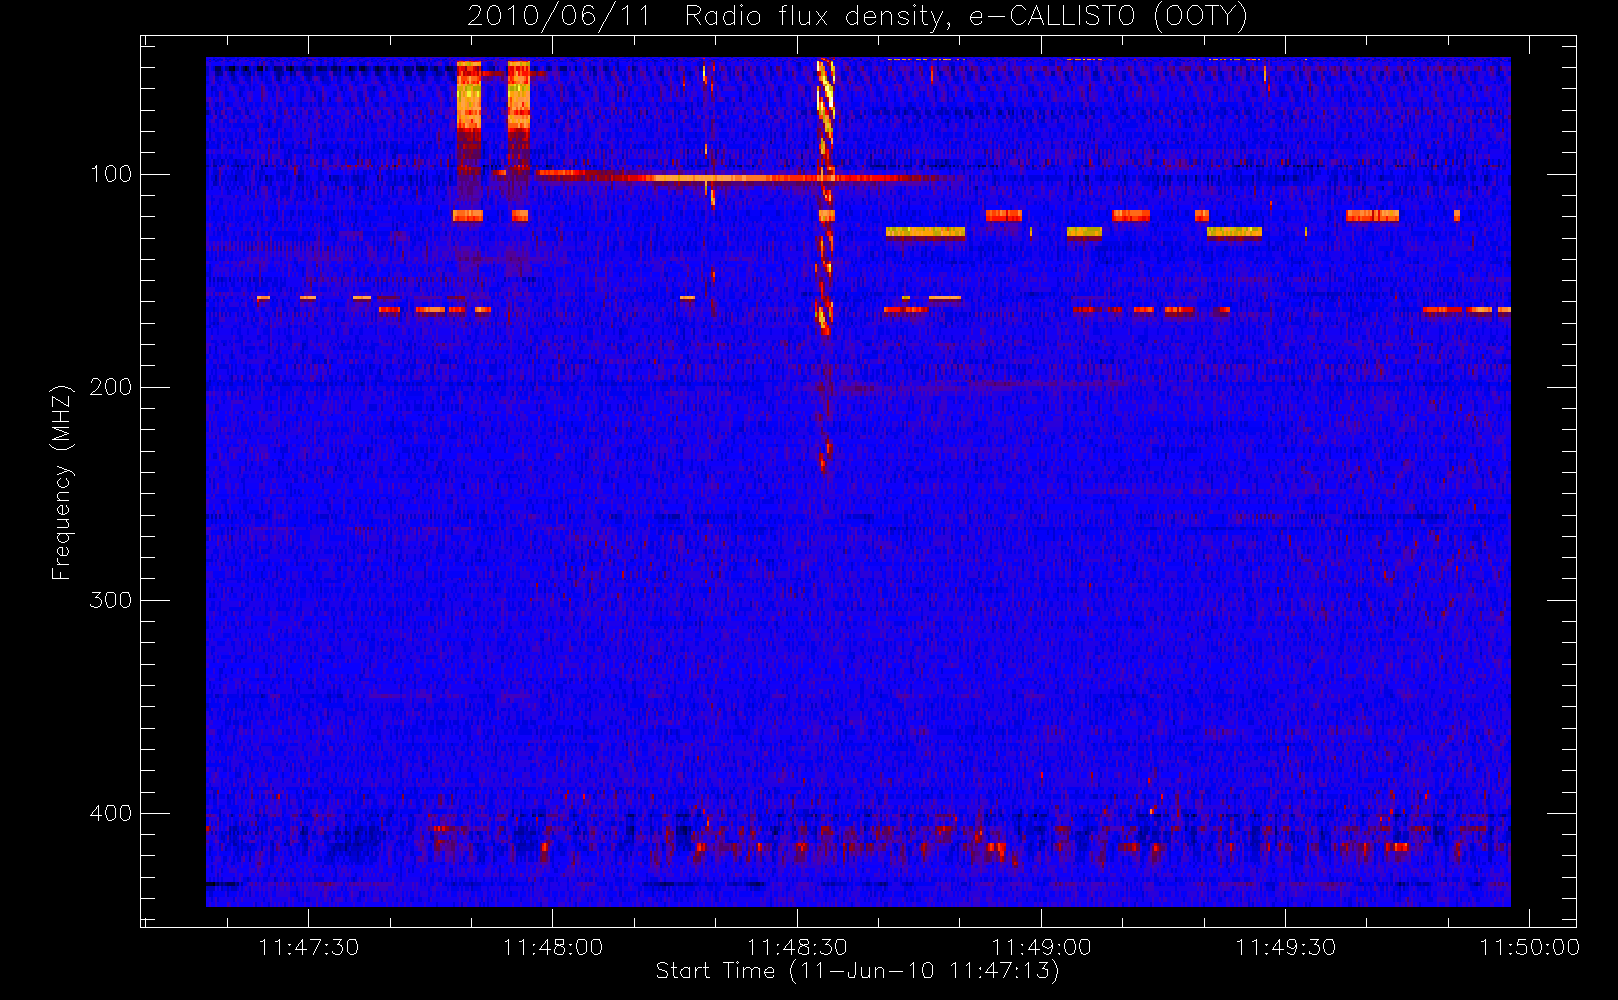Click the 11:49:30 time tick label

point(1285,947)
